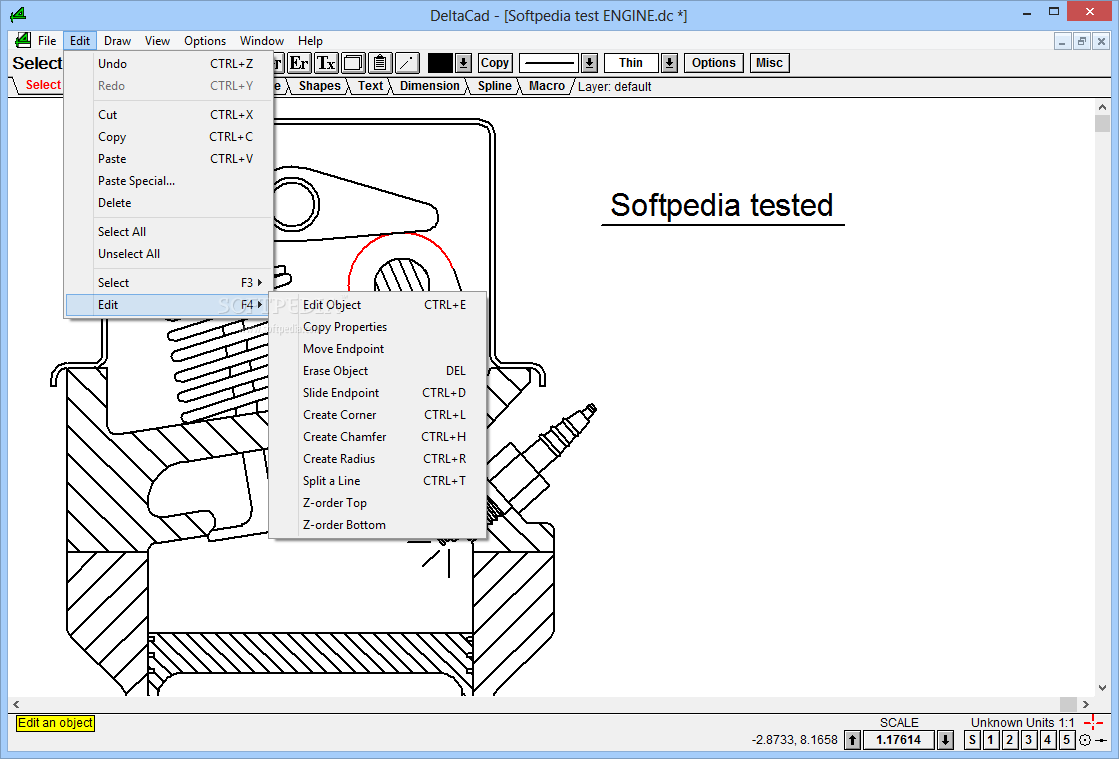Viewport: 1119px width, 759px height.
Task: Choose Cut from the Edit menu
Action: click(x=168, y=114)
